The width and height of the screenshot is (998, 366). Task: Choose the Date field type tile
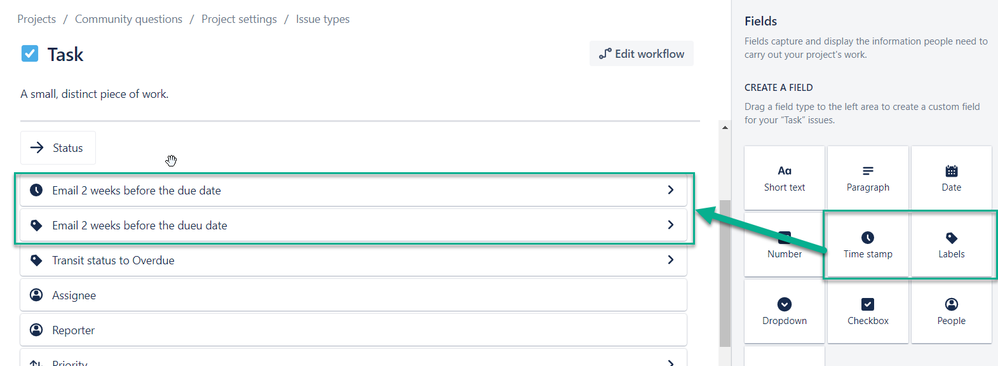(952, 178)
